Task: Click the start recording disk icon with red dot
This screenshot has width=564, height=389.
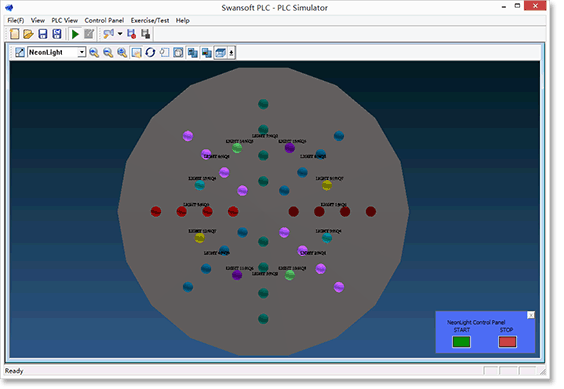Action: coord(131,34)
